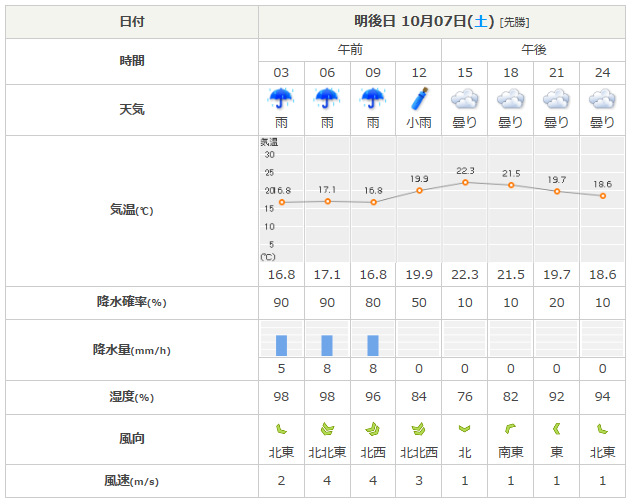Click the light rain folded umbrella icon at 12
The height and width of the screenshot is (502, 630).
(419, 99)
